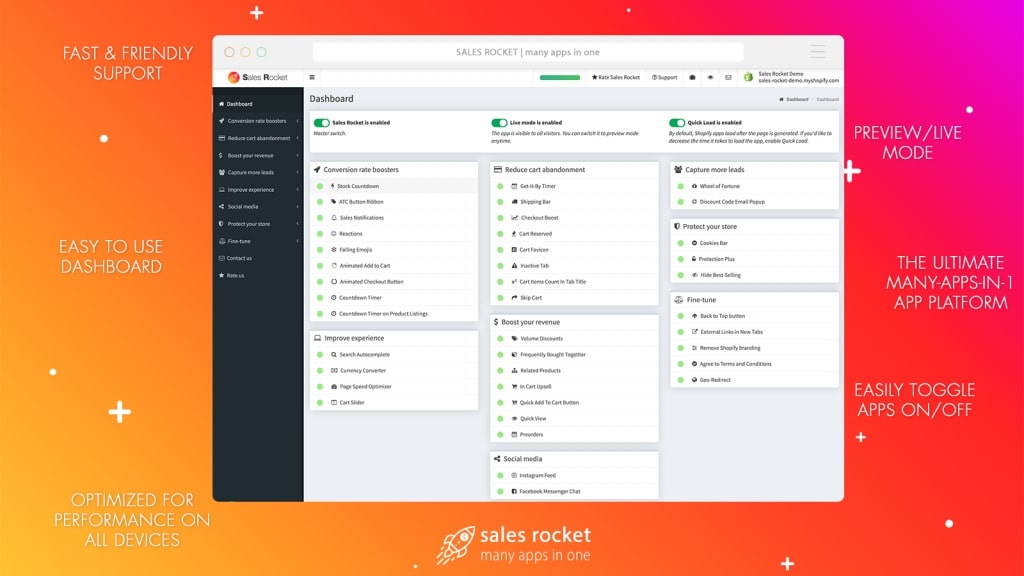
Task: Open the Geo-Redirect app
Action: coord(715,380)
